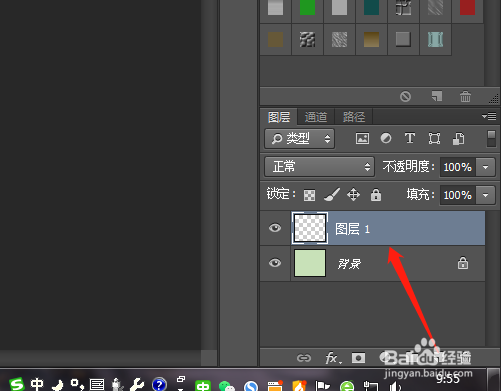The width and height of the screenshot is (501, 391).
Task: Create a new style in Styles panel
Action: [x=437, y=96]
